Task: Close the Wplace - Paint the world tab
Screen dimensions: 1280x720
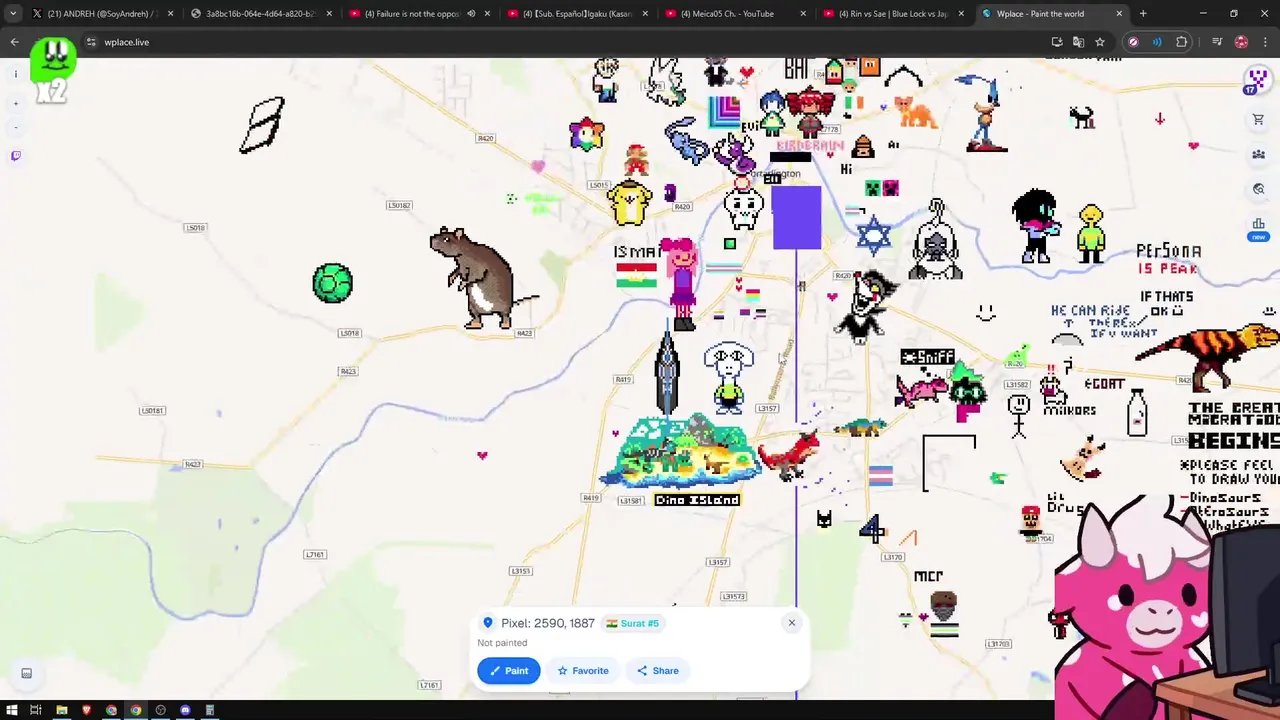Action: tap(1119, 14)
